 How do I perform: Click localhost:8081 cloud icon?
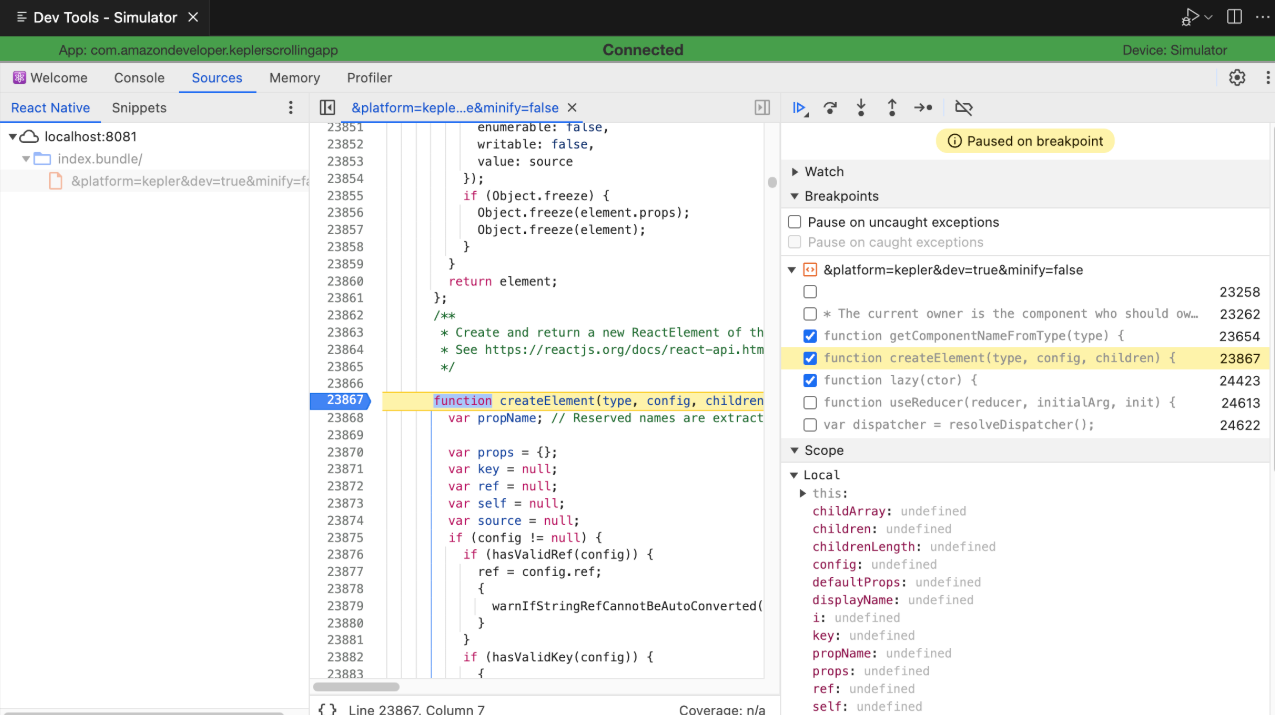30,137
